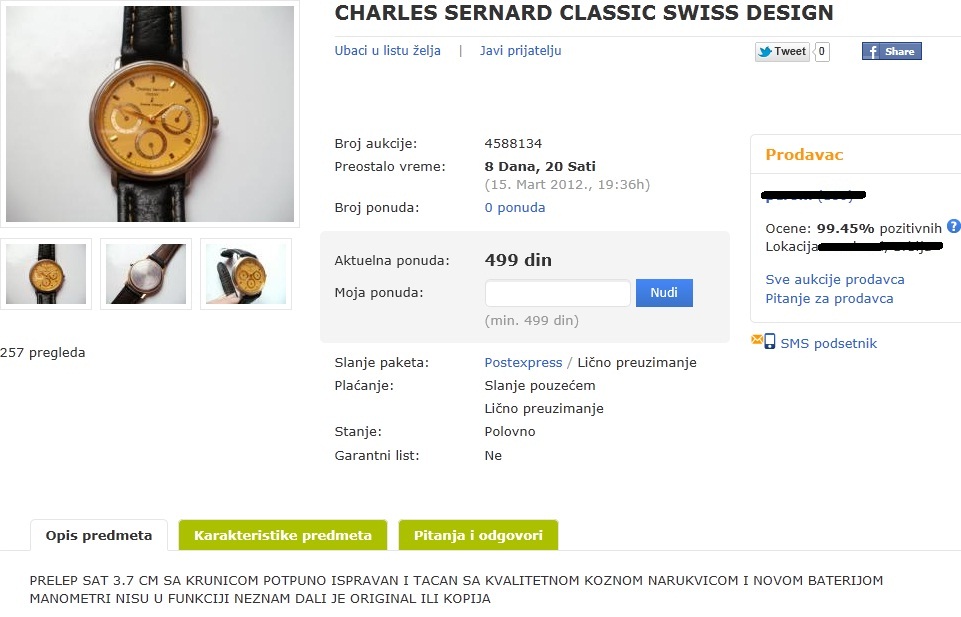
Task: Open the Pitanja i odgovori tab
Action: pyautogui.click(x=478, y=535)
